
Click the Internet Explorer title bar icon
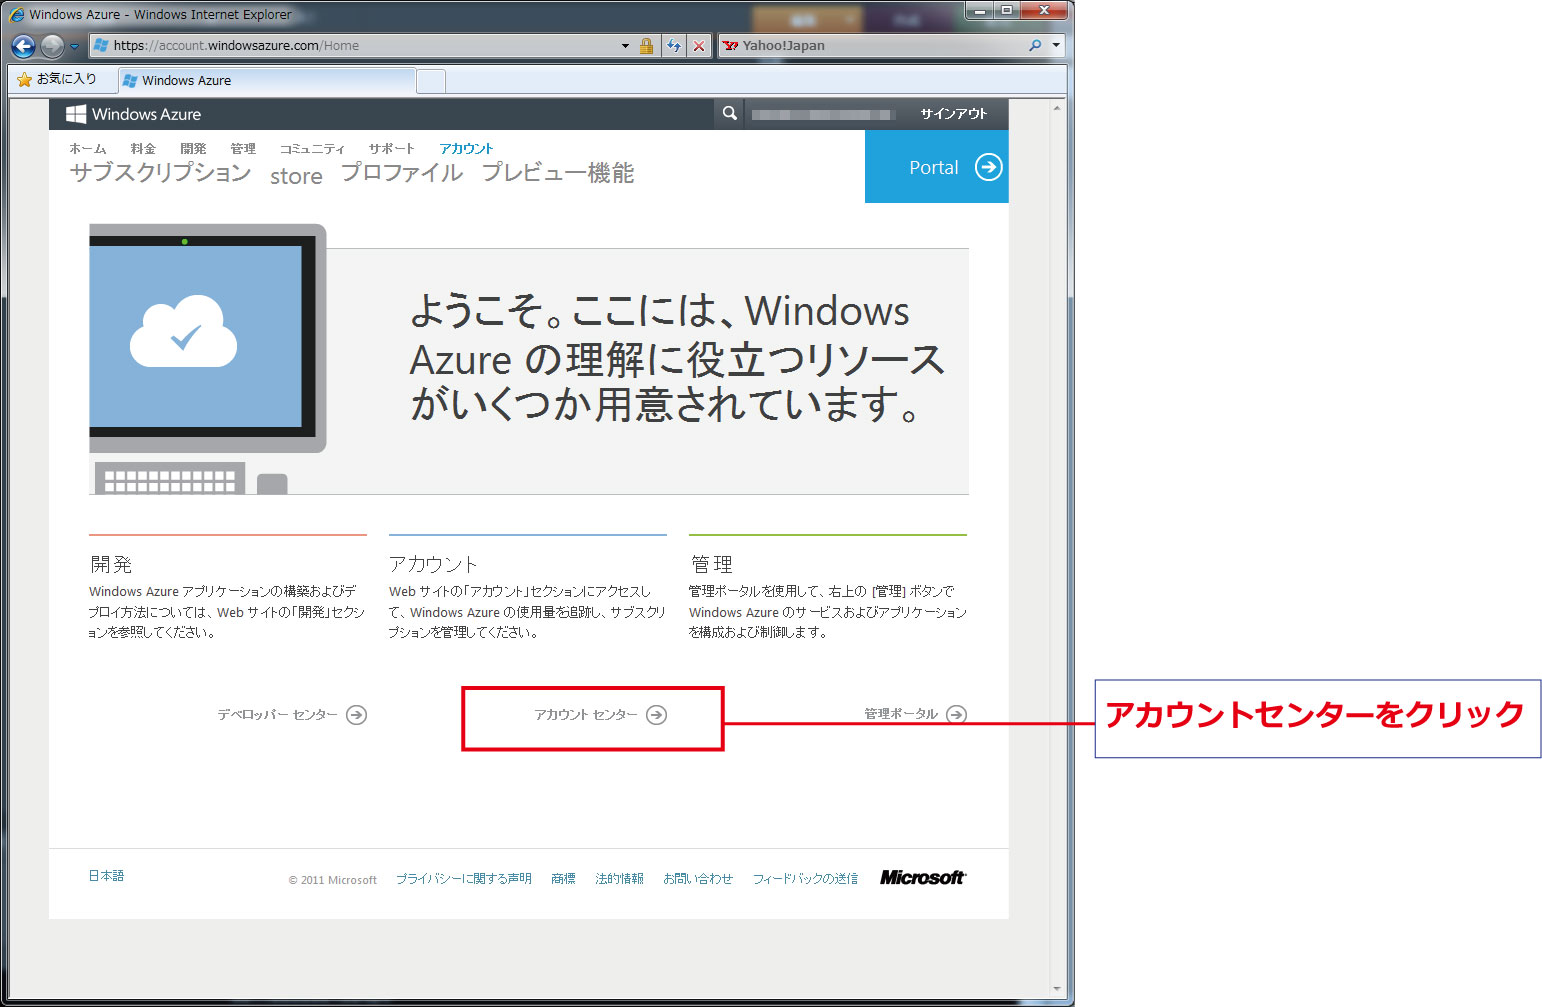pos(17,14)
